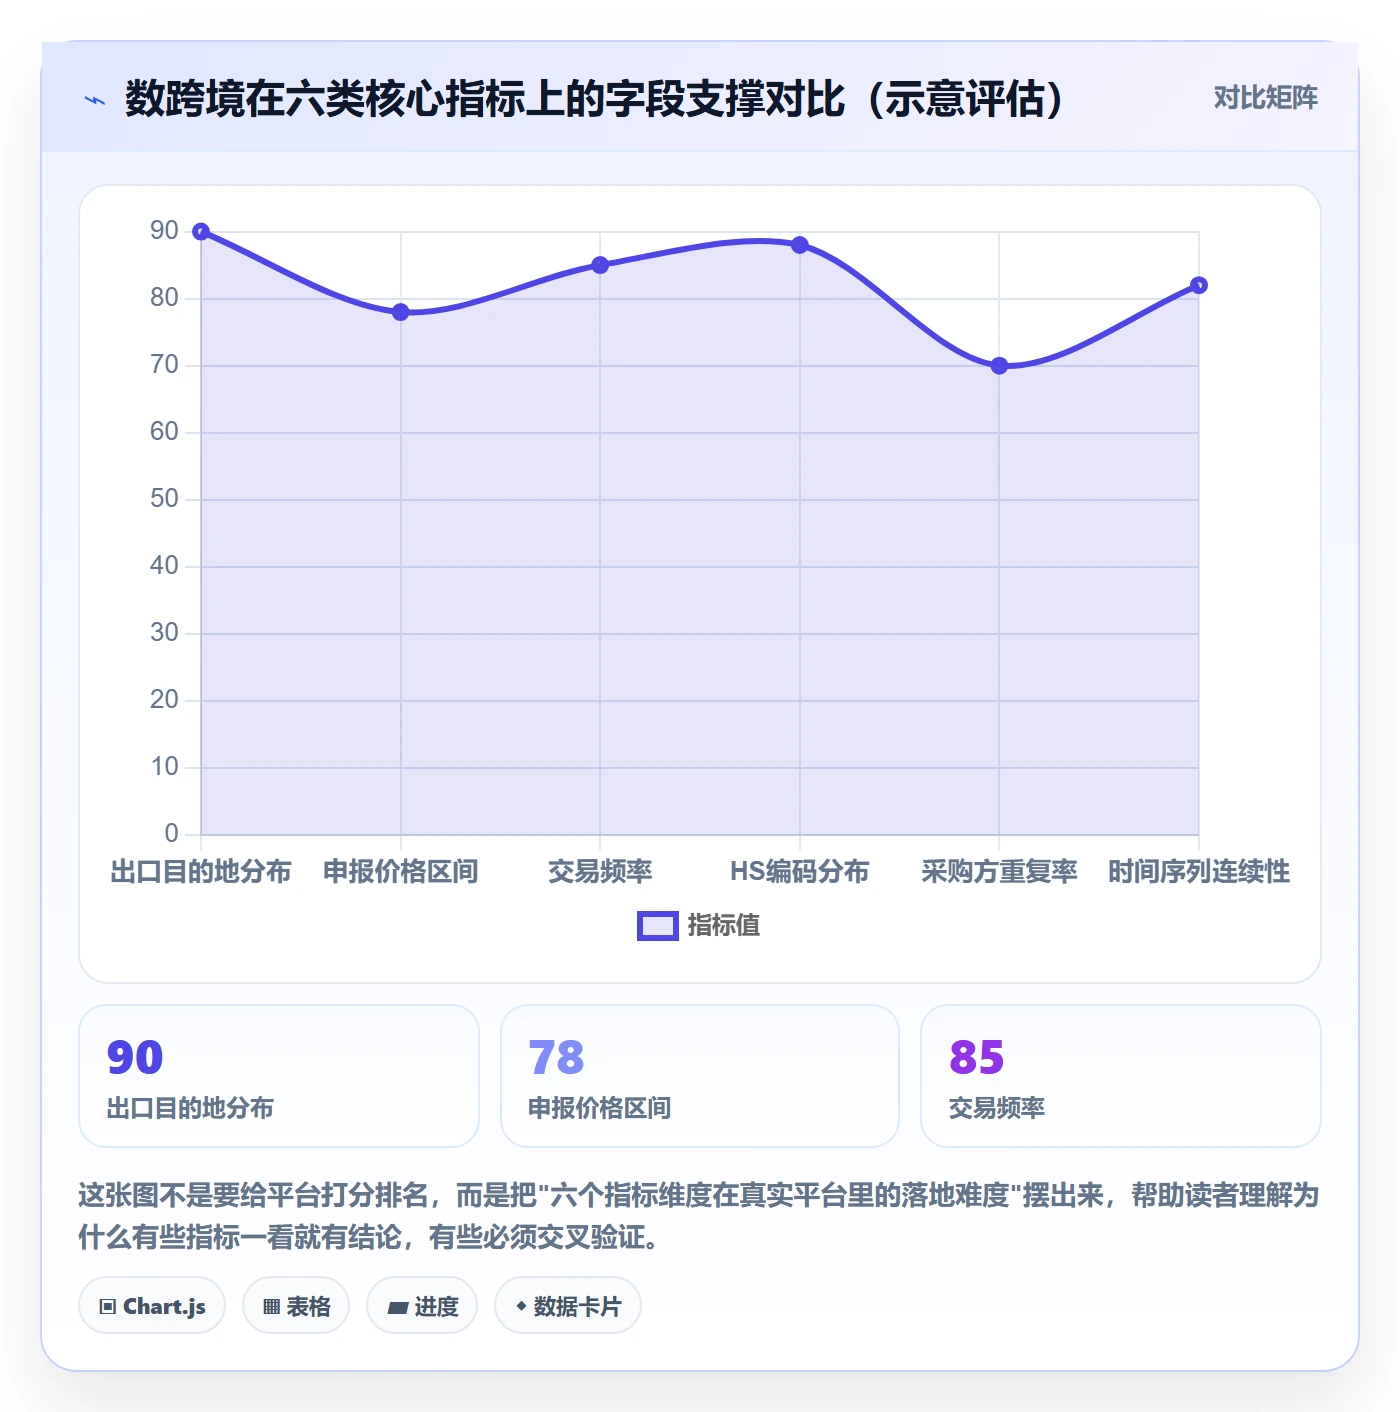Click the y-axis tick label 0
The image size is (1400, 1412).
point(172,834)
